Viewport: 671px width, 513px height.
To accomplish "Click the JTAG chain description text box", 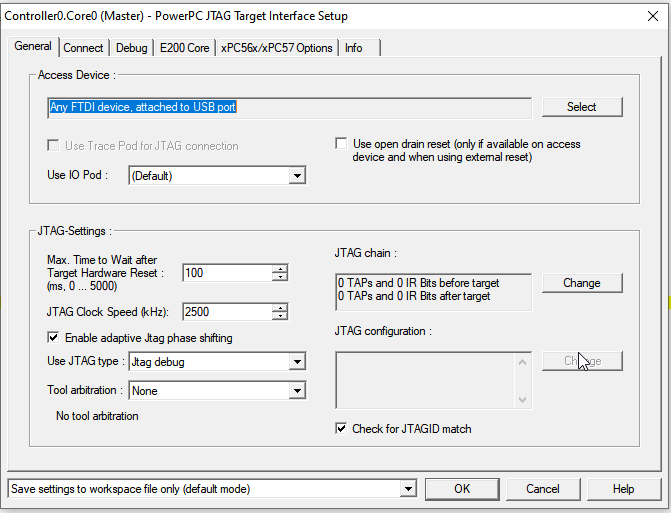I will tap(433, 292).
